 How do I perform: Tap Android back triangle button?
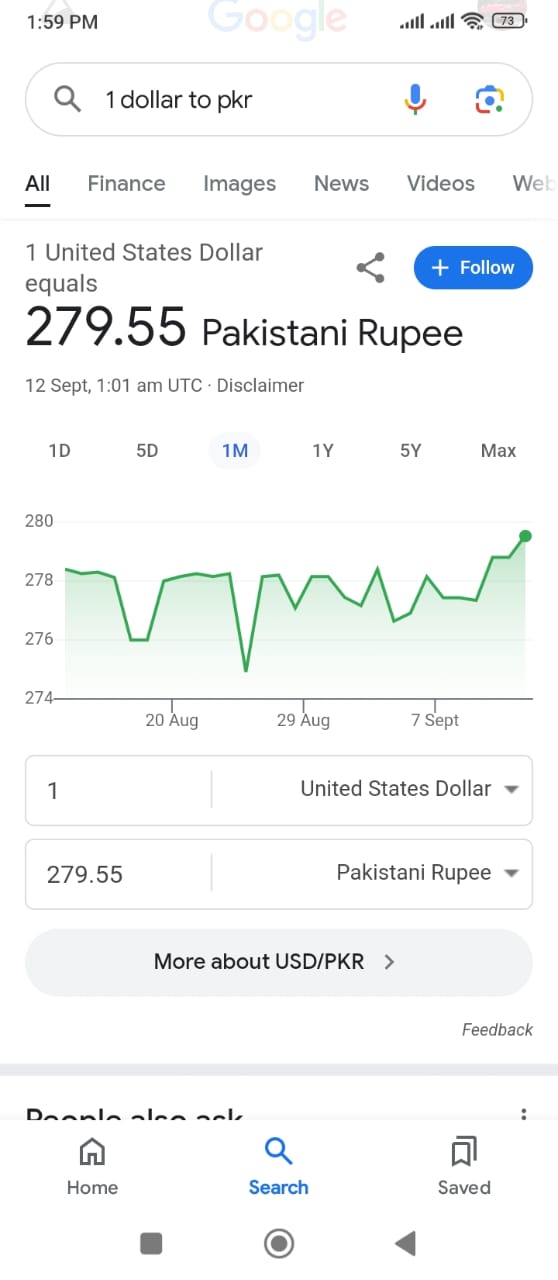click(405, 1243)
